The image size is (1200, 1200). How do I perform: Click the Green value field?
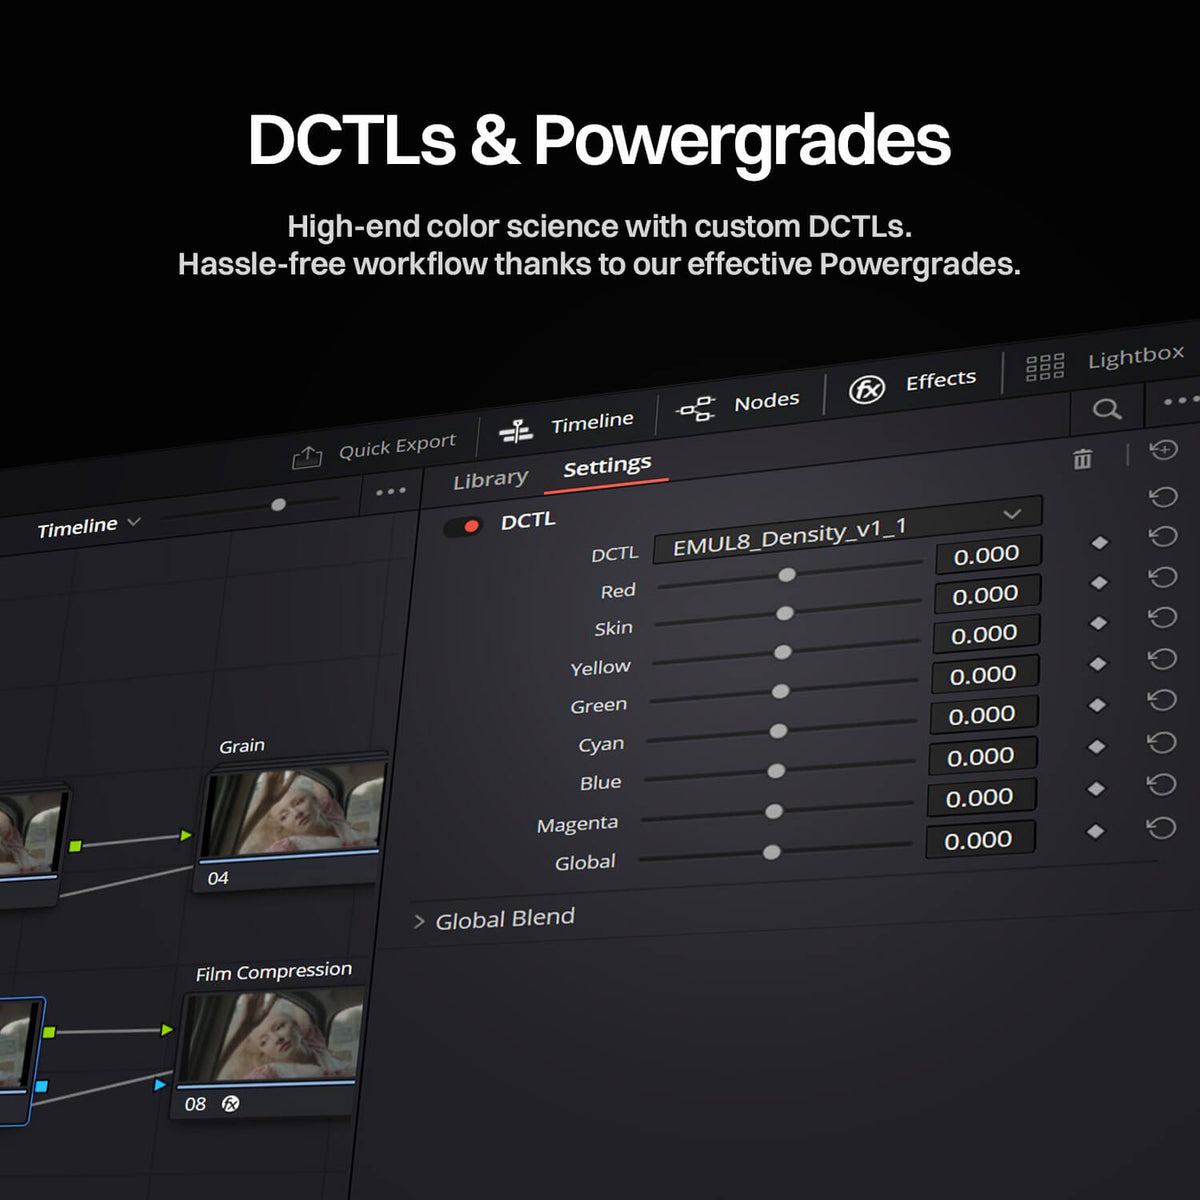(984, 676)
